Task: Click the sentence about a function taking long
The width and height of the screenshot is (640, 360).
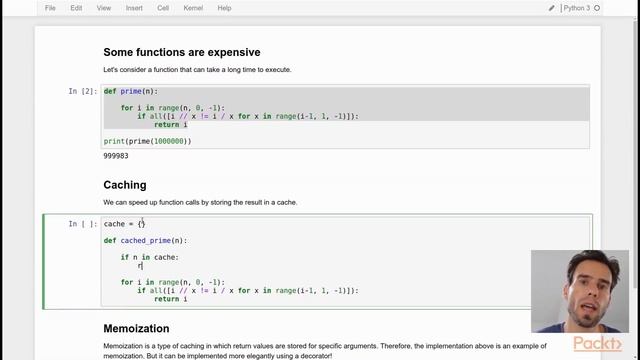Action: (197, 70)
